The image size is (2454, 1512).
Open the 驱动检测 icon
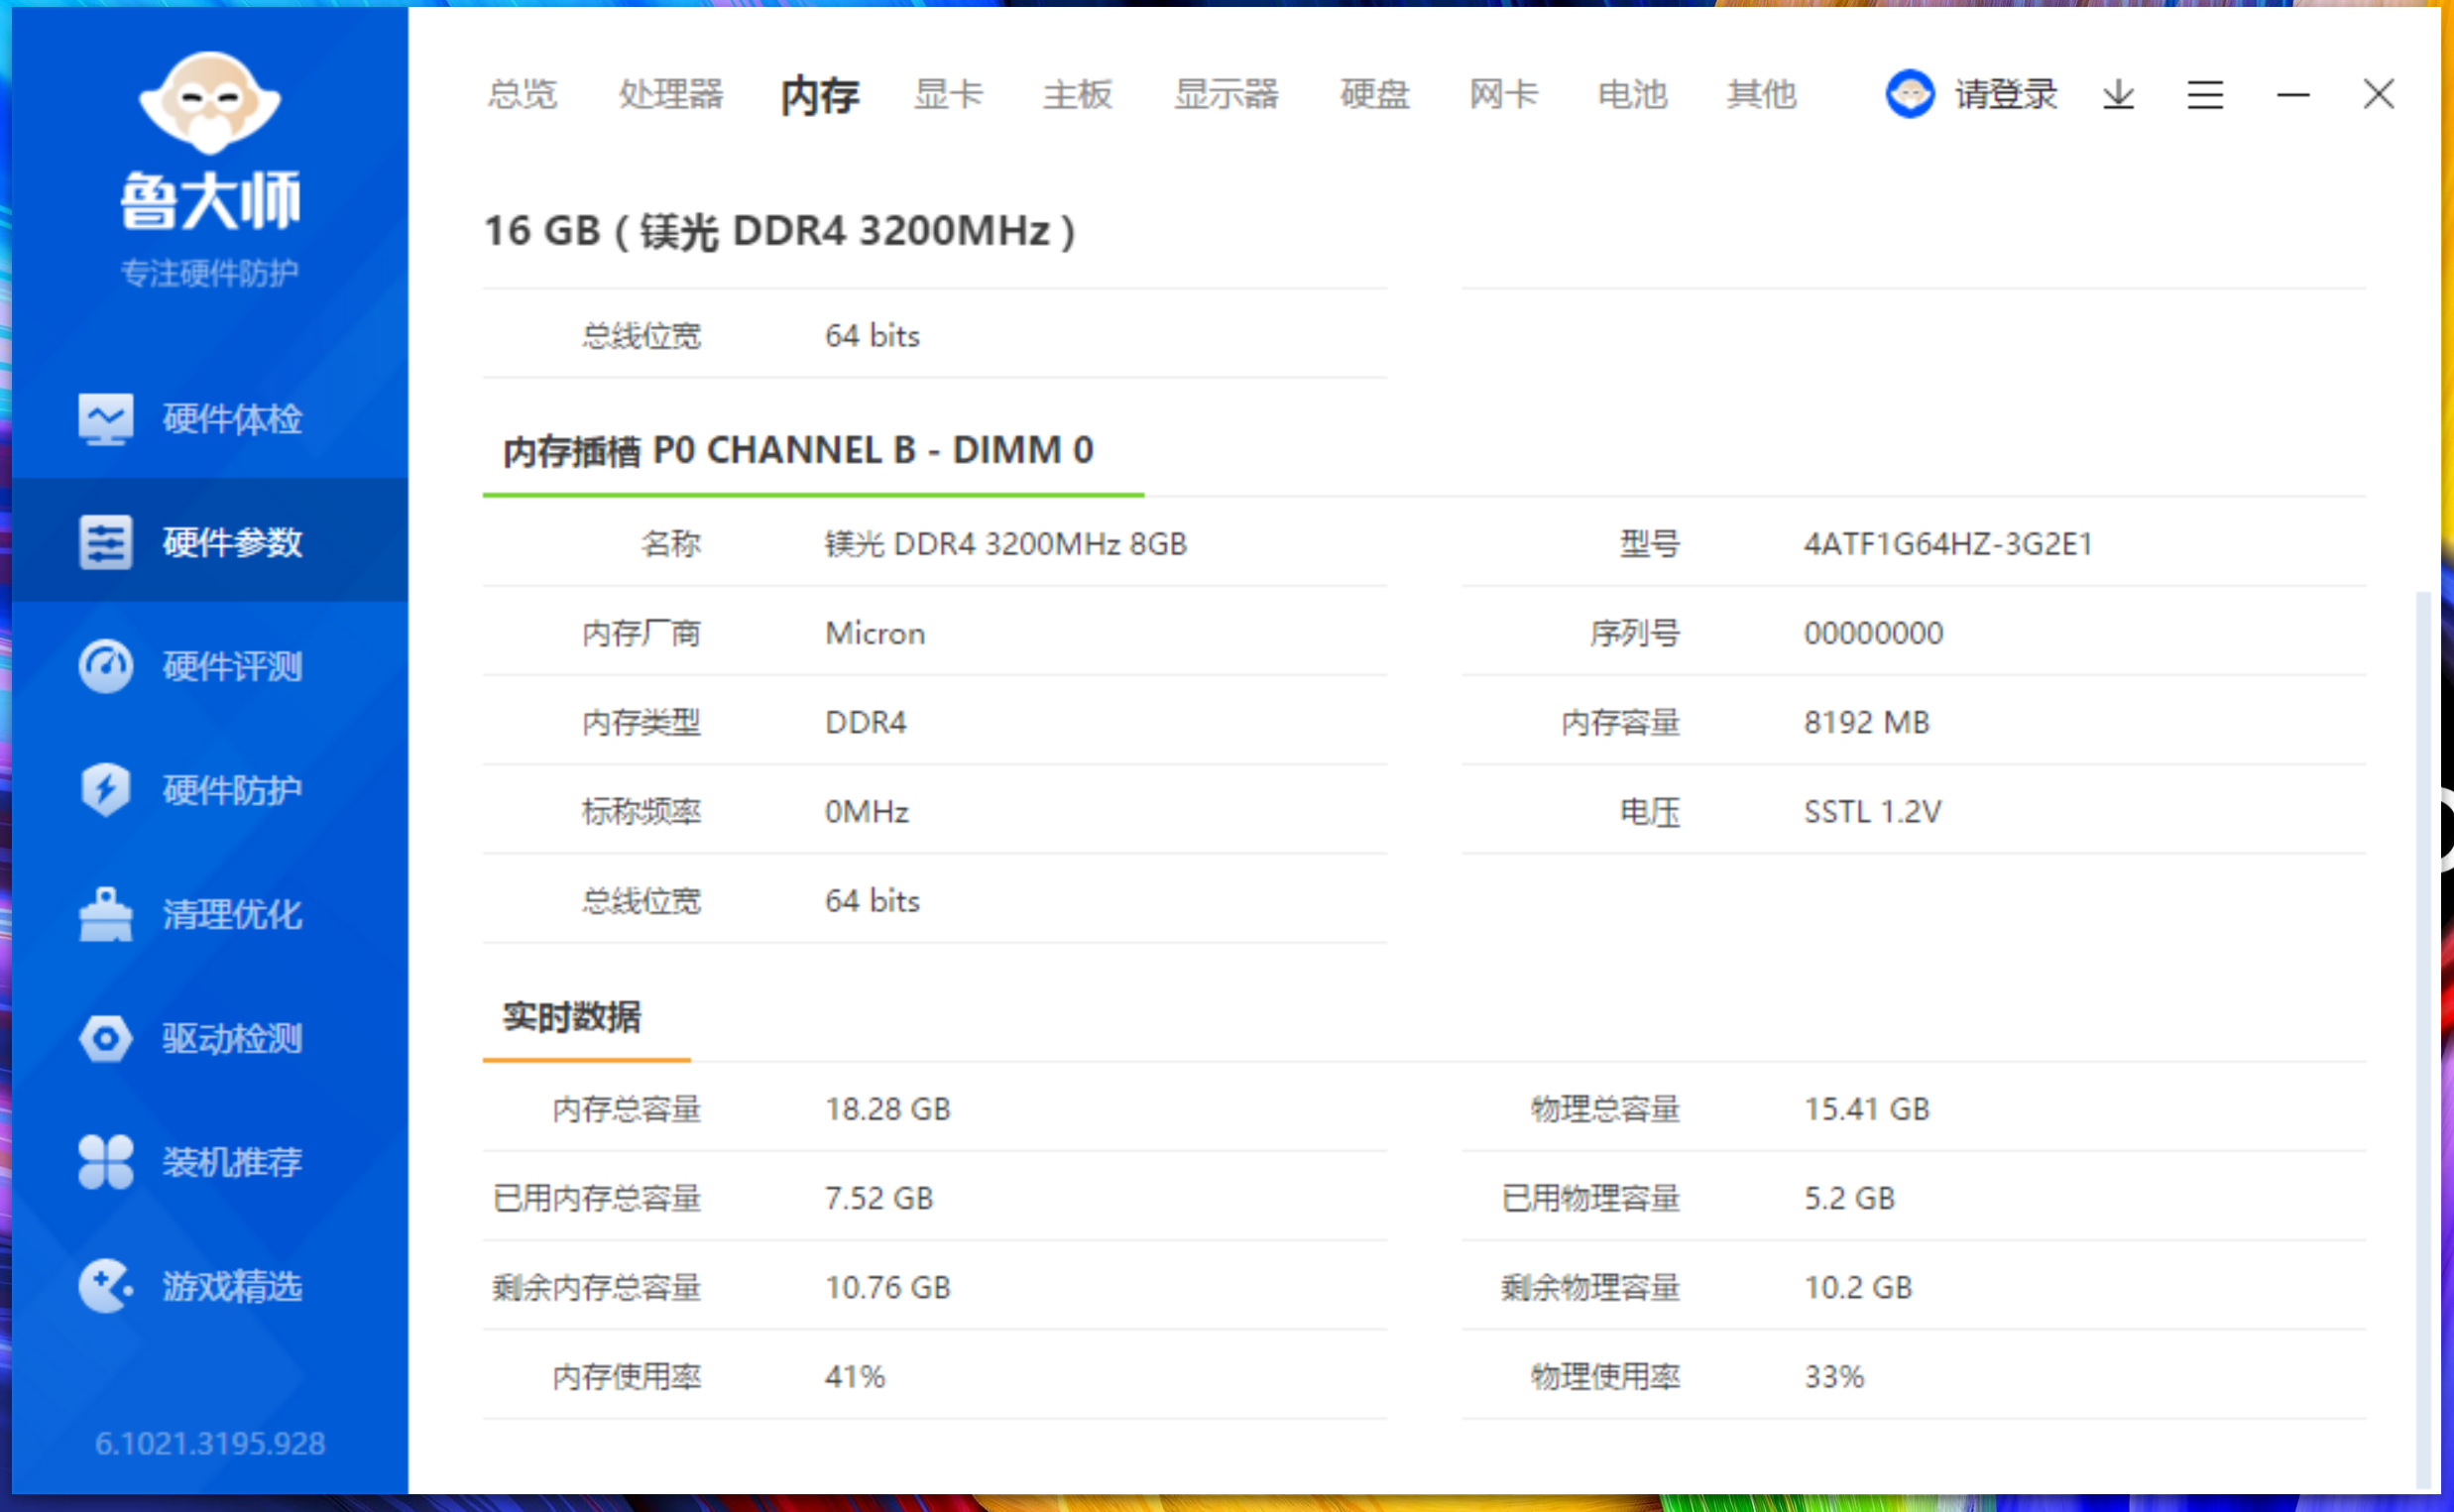tap(105, 1038)
